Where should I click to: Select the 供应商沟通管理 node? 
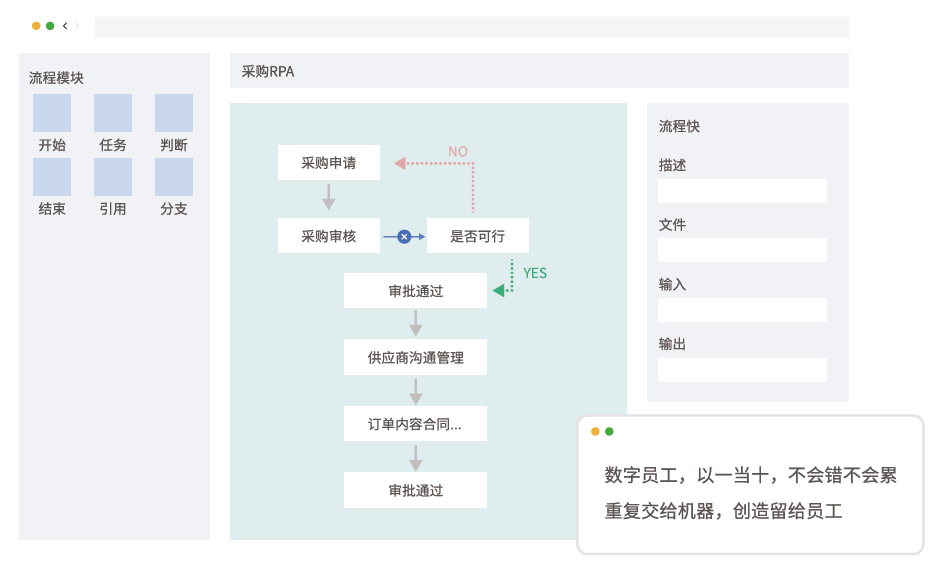pos(415,357)
